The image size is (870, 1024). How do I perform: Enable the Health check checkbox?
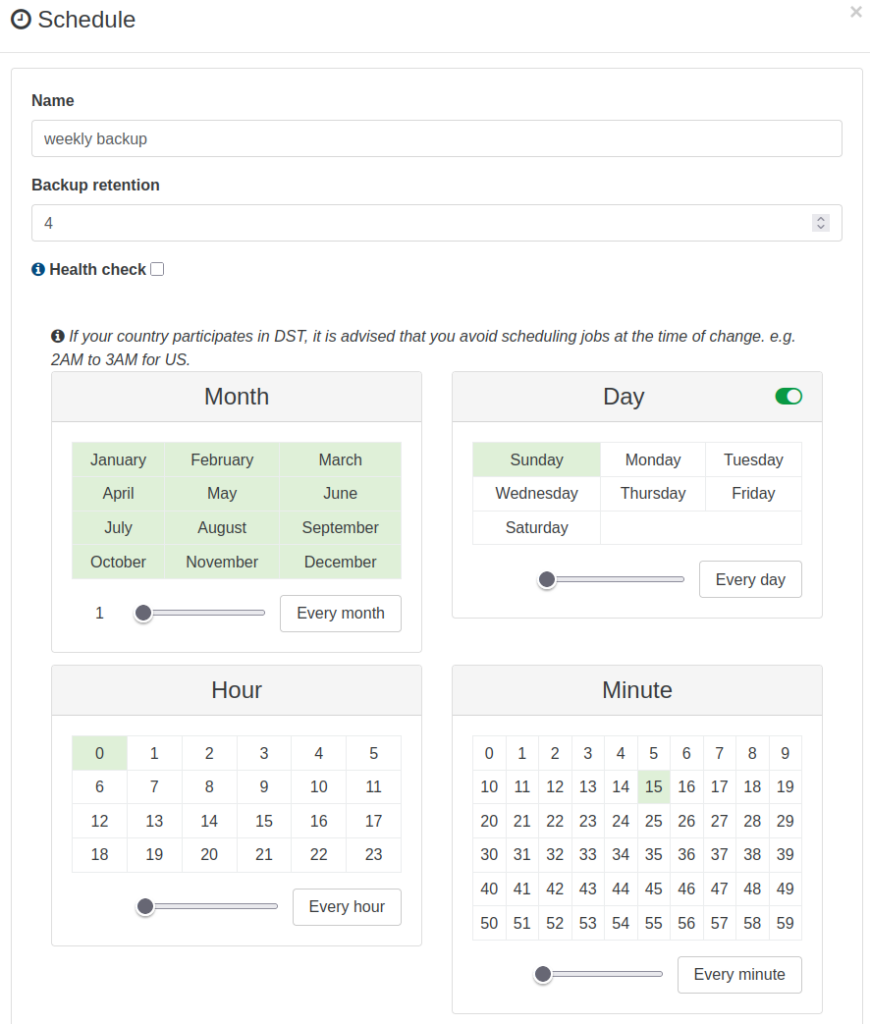pos(157,269)
